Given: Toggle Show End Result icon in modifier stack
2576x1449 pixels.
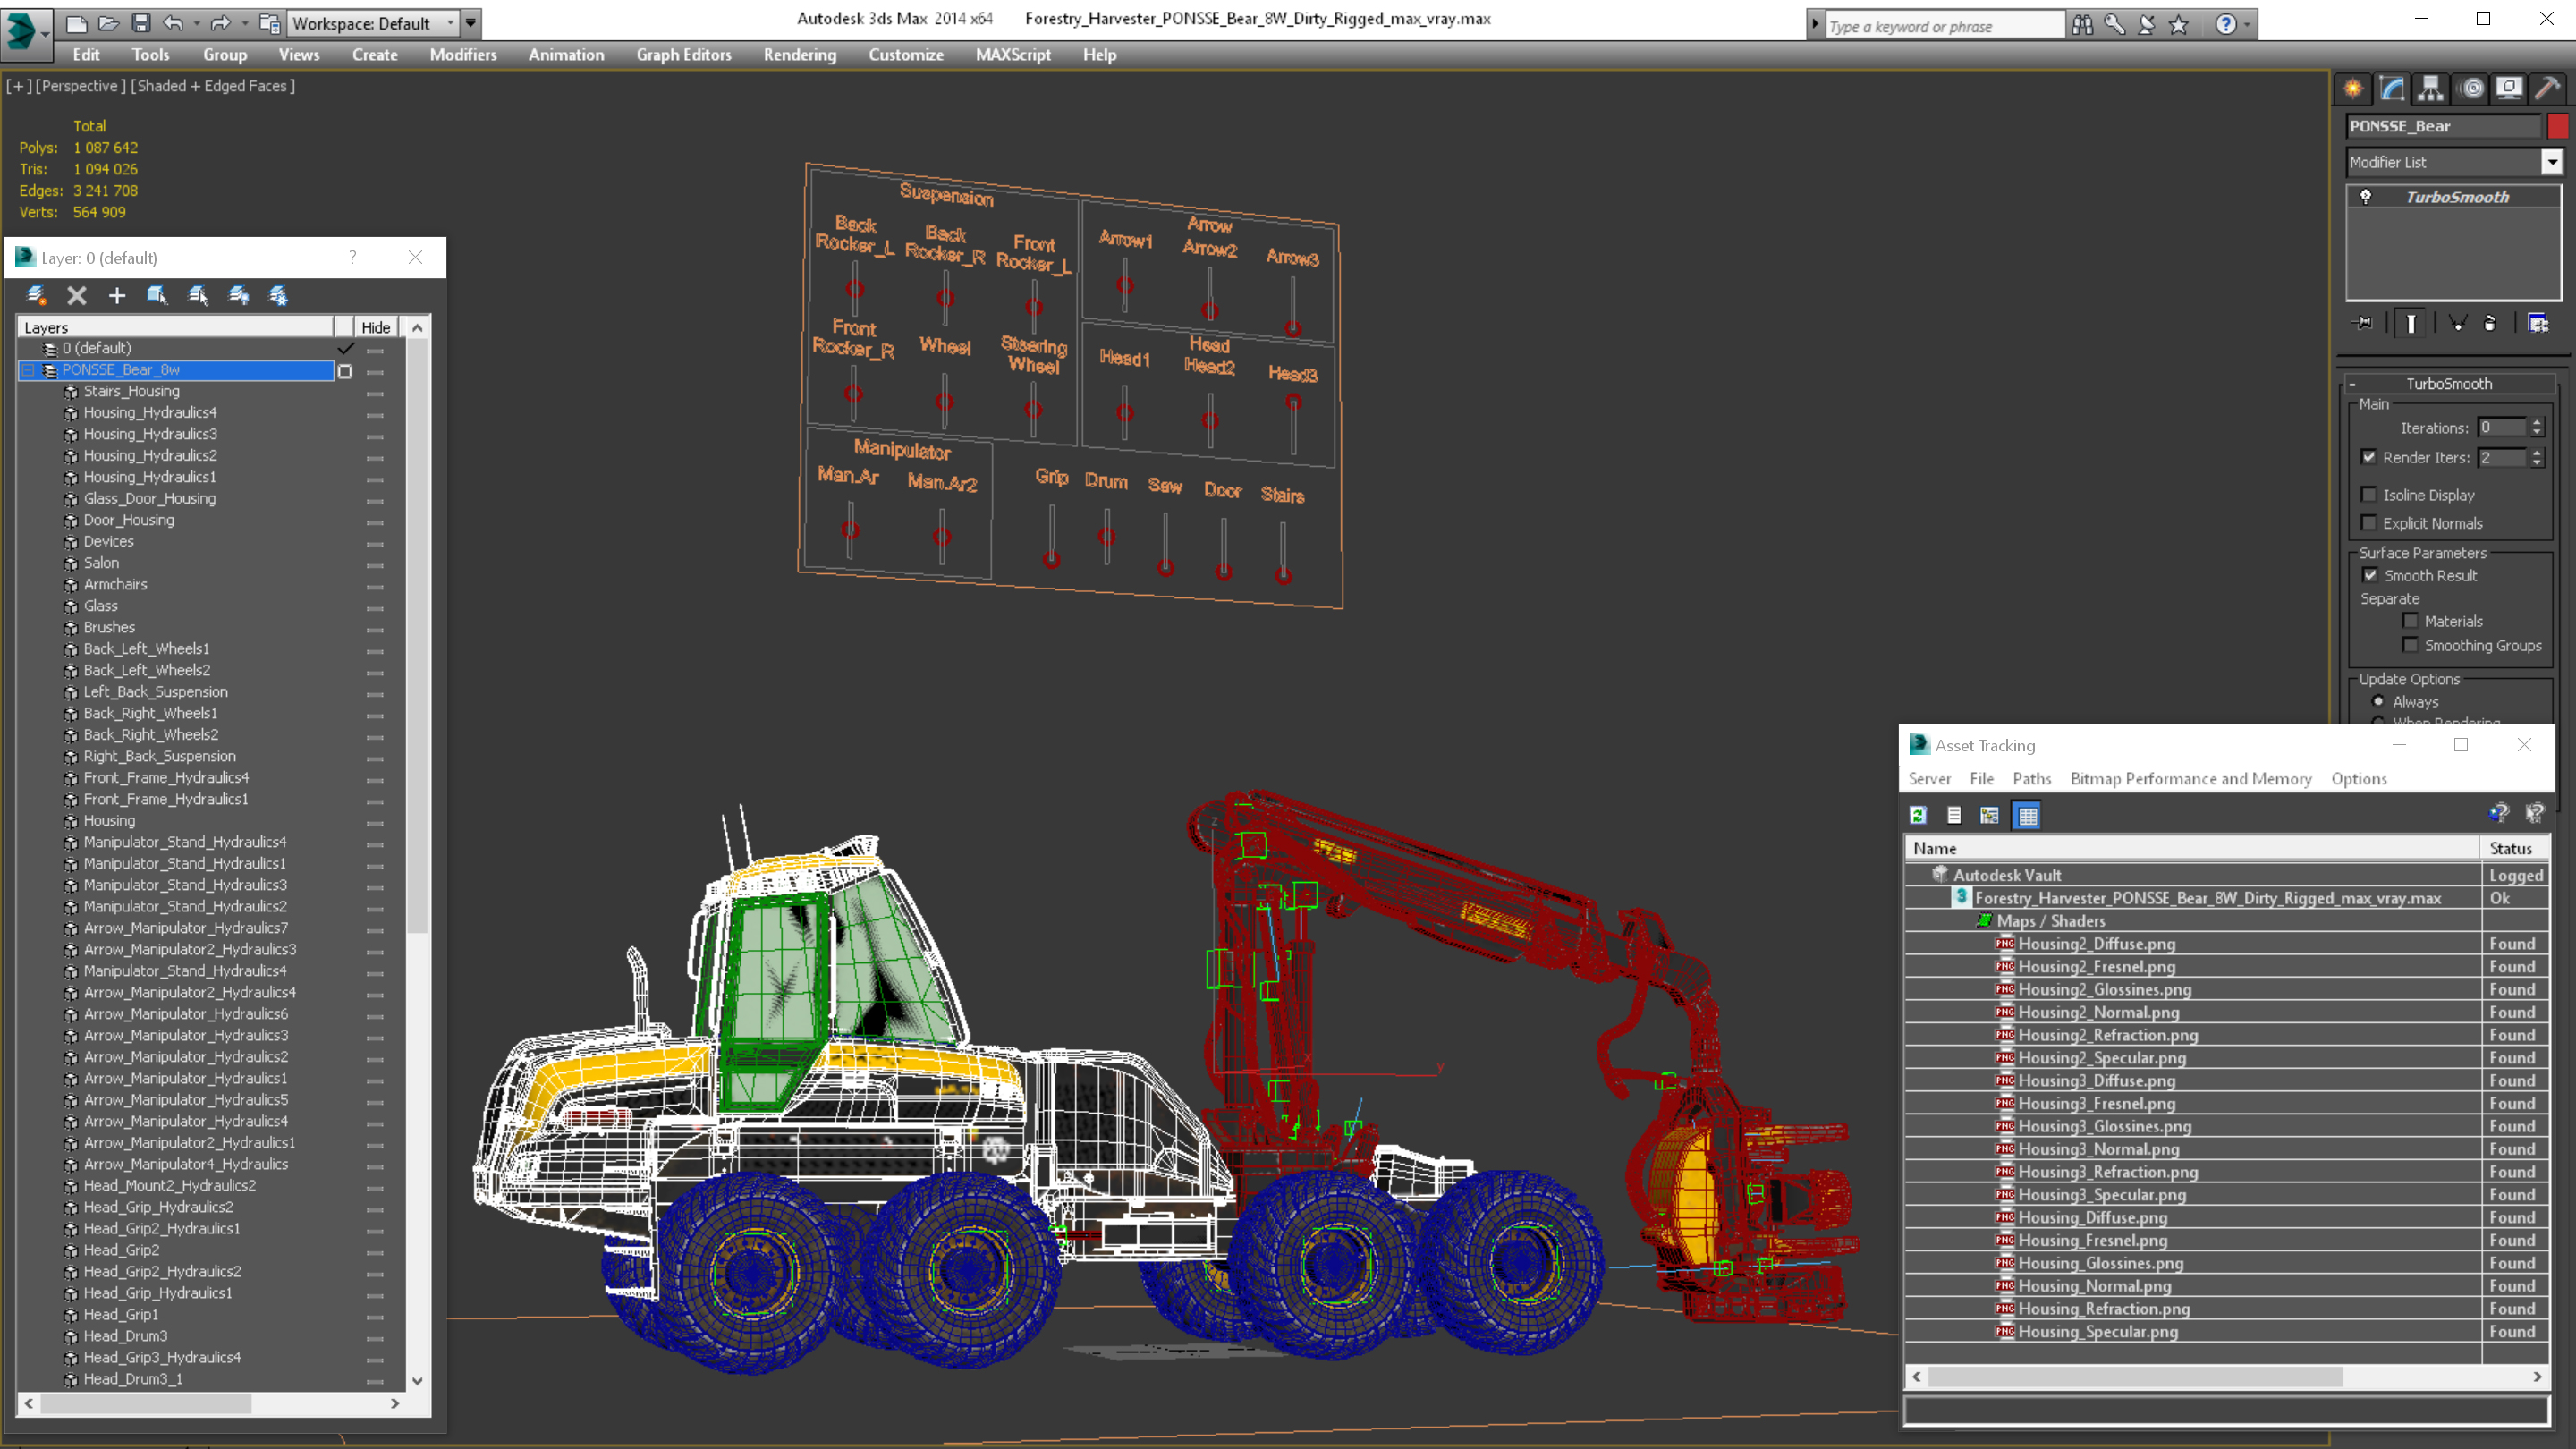Looking at the screenshot, I should click(2411, 323).
